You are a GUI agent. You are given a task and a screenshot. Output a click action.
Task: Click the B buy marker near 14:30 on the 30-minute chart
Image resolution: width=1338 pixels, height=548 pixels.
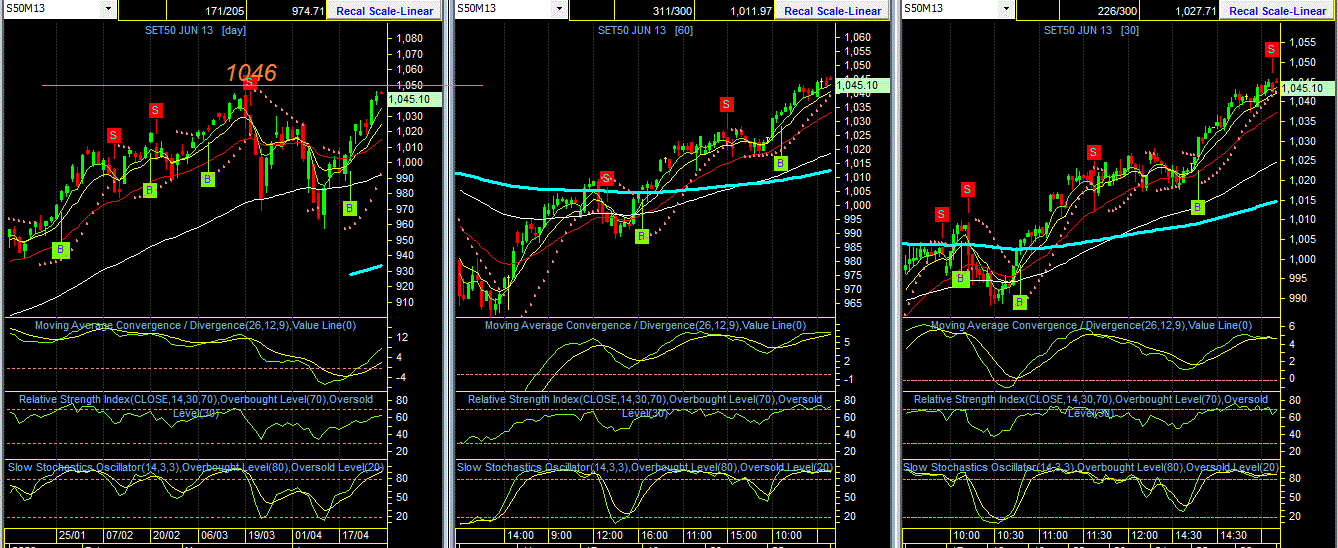(x=1197, y=207)
